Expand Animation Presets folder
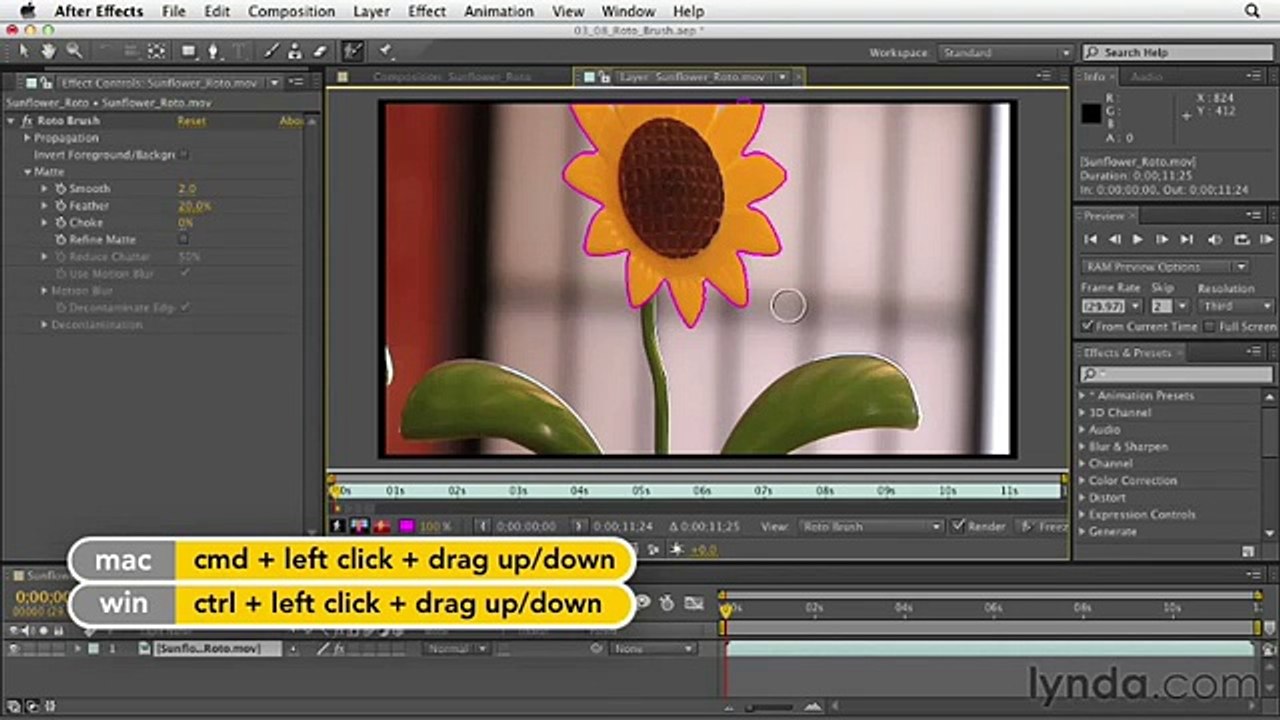Viewport: 1280px width, 720px height. (x=1083, y=396)
